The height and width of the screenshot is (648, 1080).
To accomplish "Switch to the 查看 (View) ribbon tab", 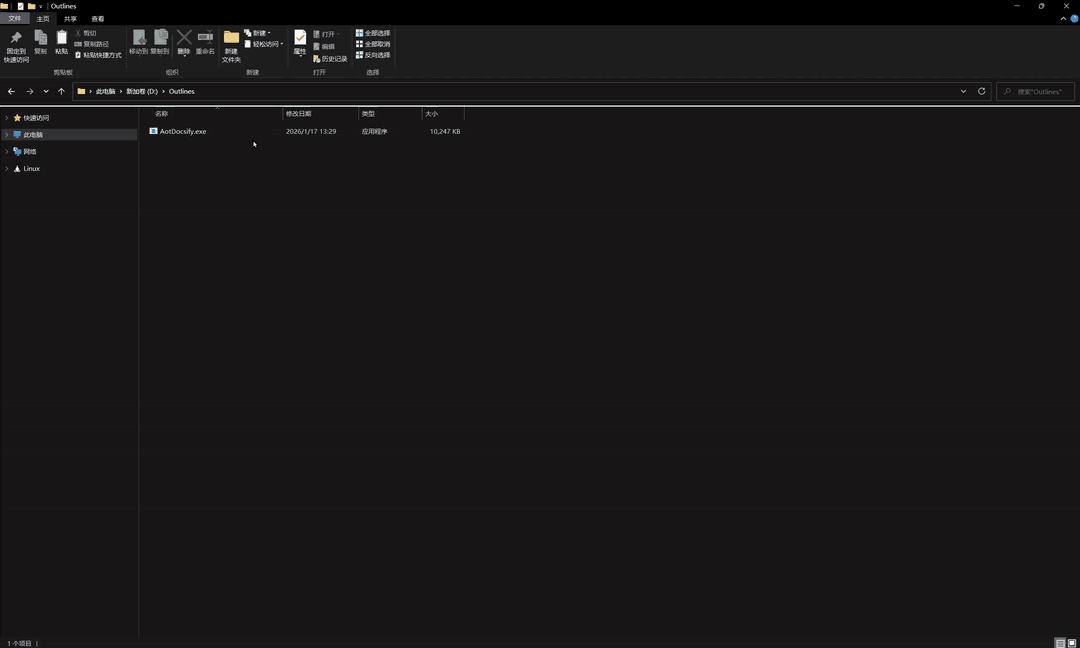I will [97, 19].
